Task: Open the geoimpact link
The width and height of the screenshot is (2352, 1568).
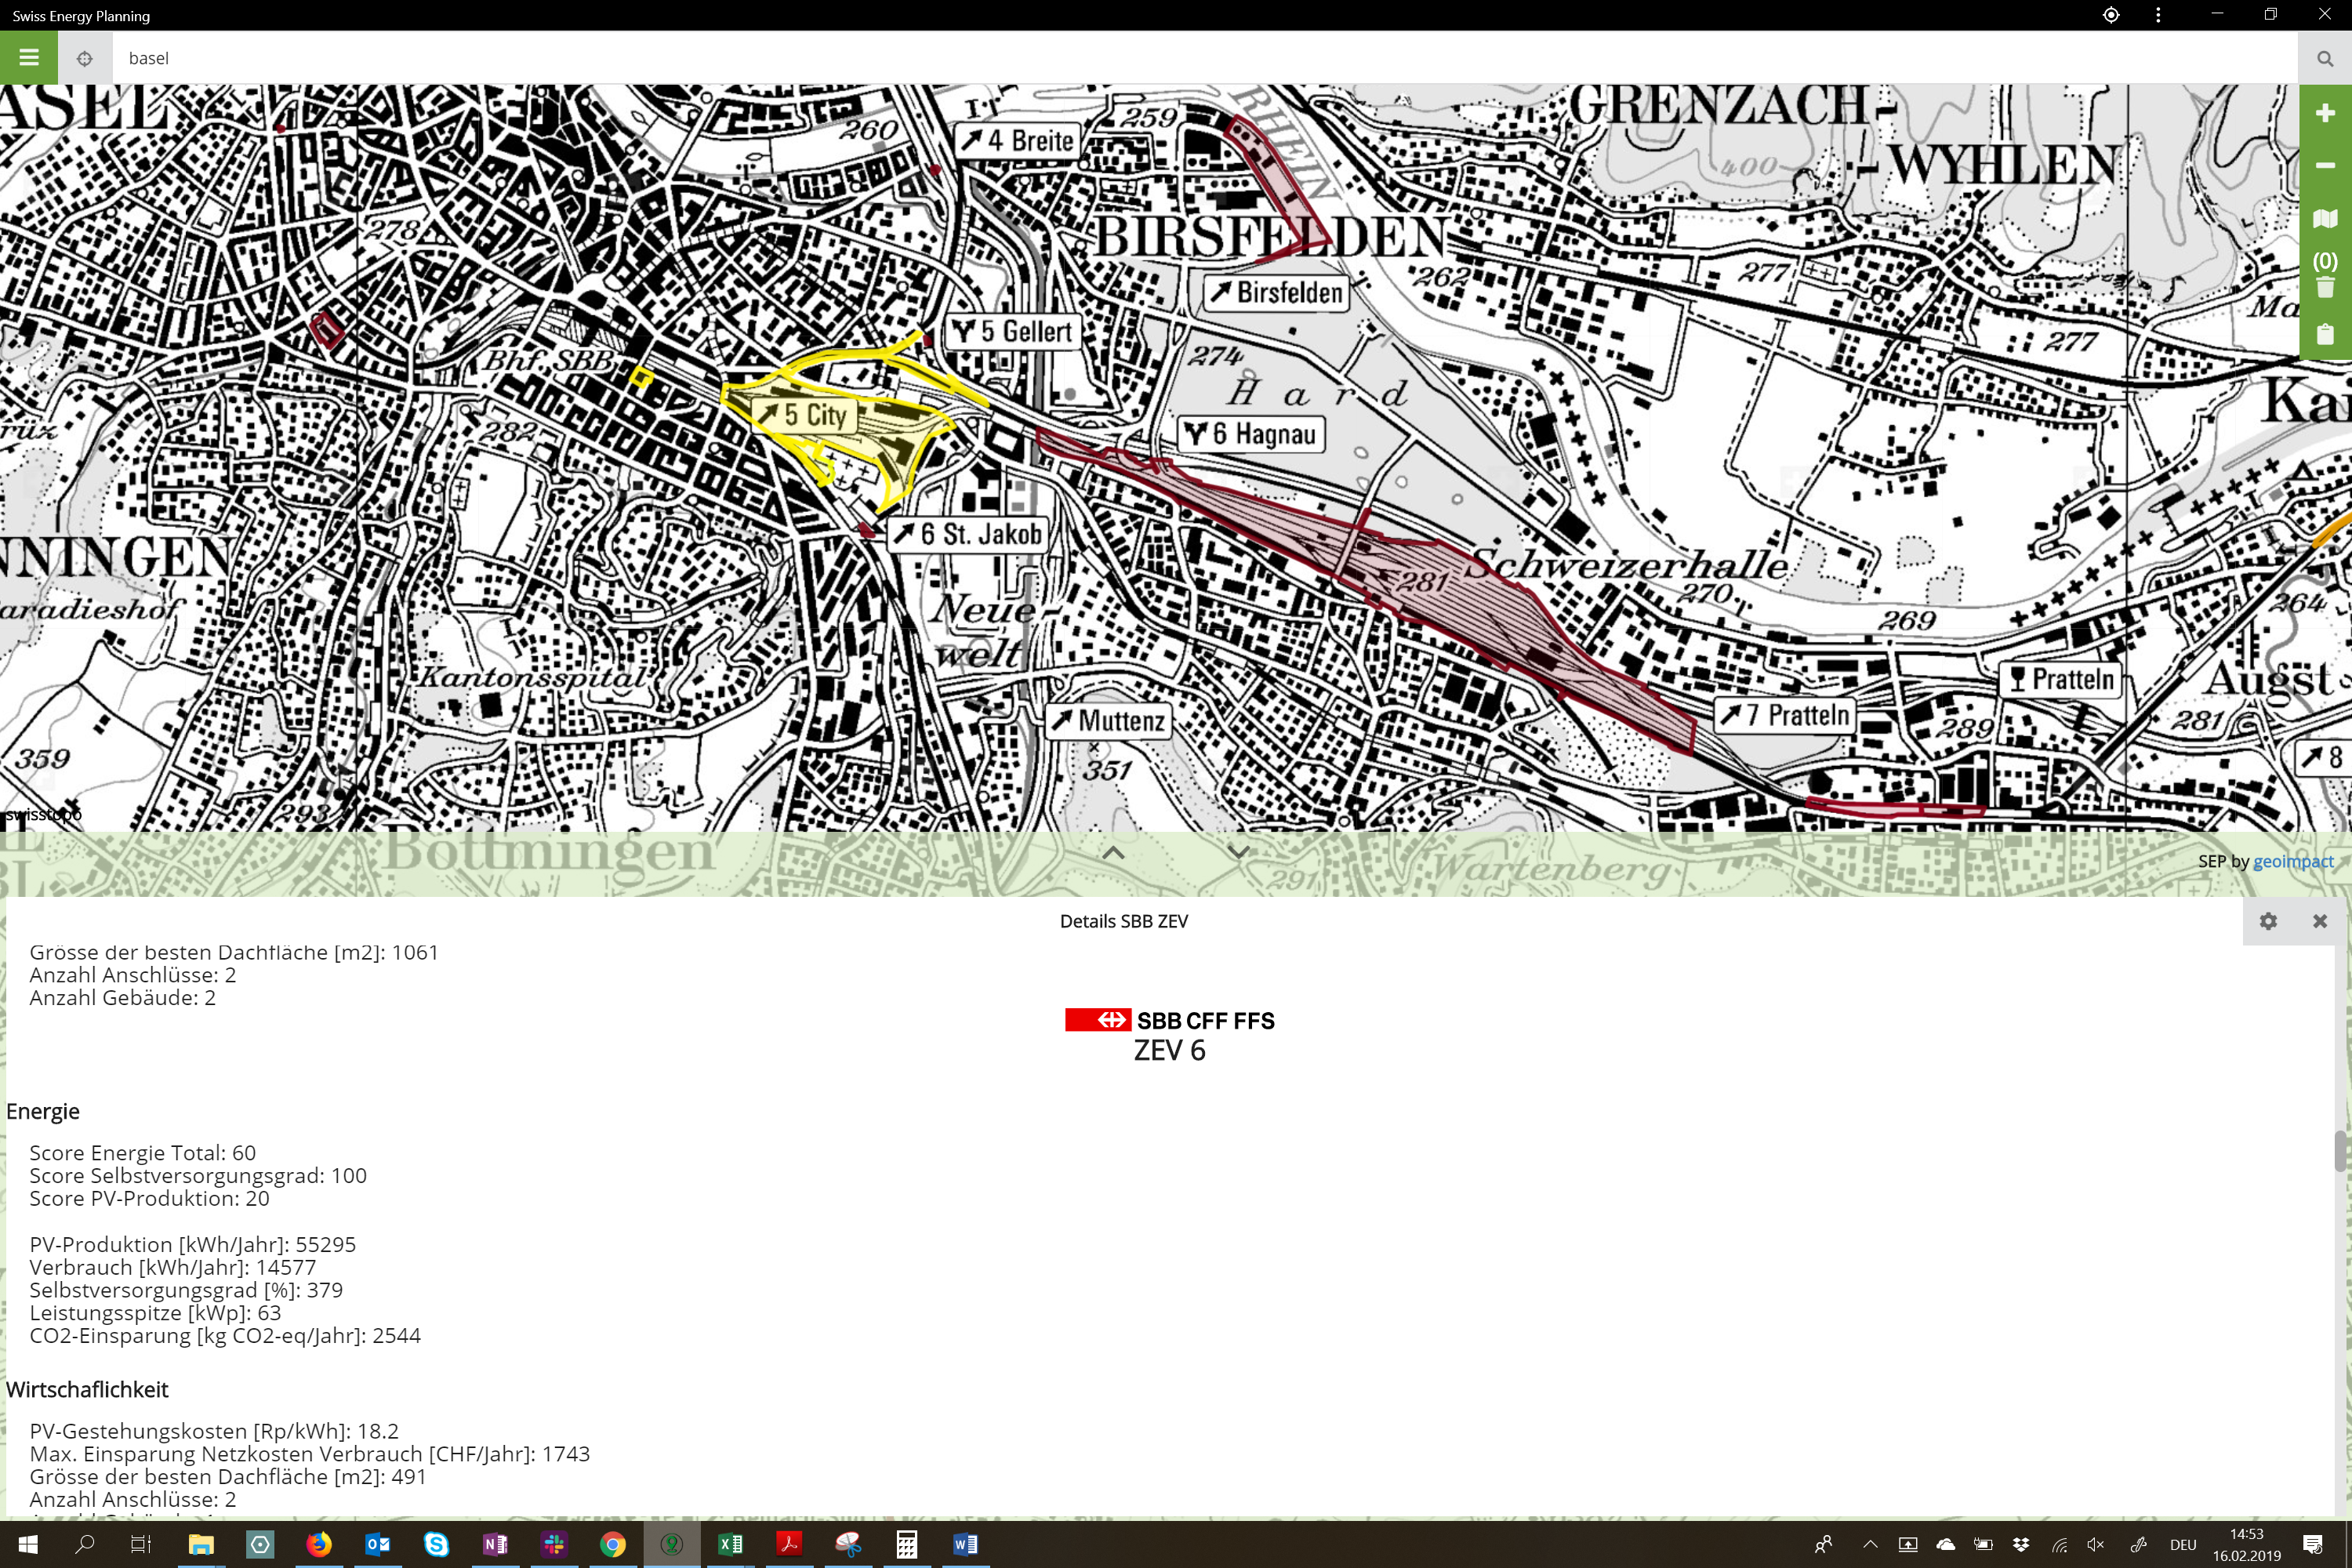Action: click(x=2292, y=861)
